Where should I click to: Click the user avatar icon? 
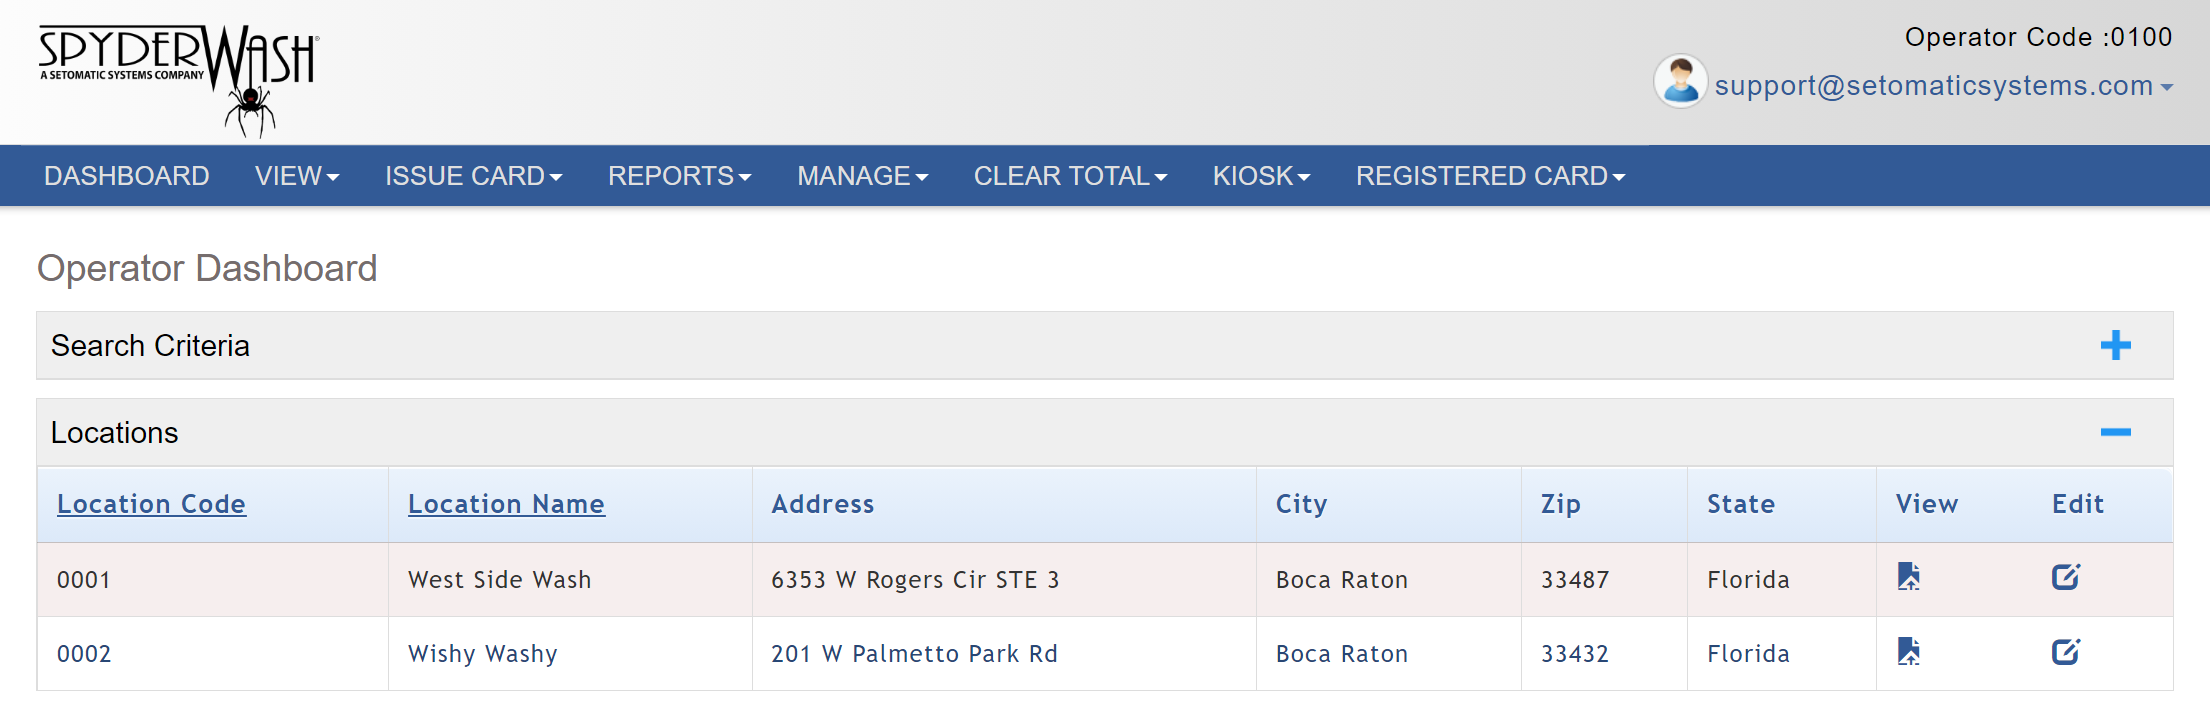click(x=1680, y=82)
